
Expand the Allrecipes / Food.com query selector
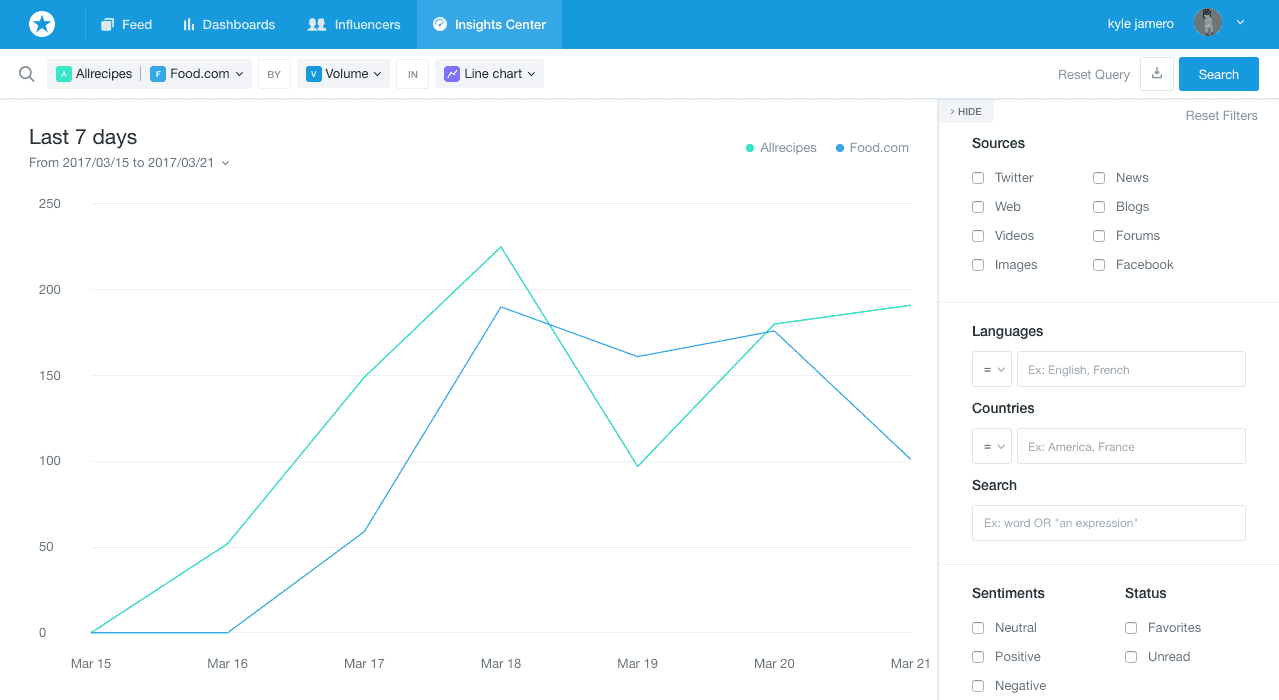click(149, 74)
